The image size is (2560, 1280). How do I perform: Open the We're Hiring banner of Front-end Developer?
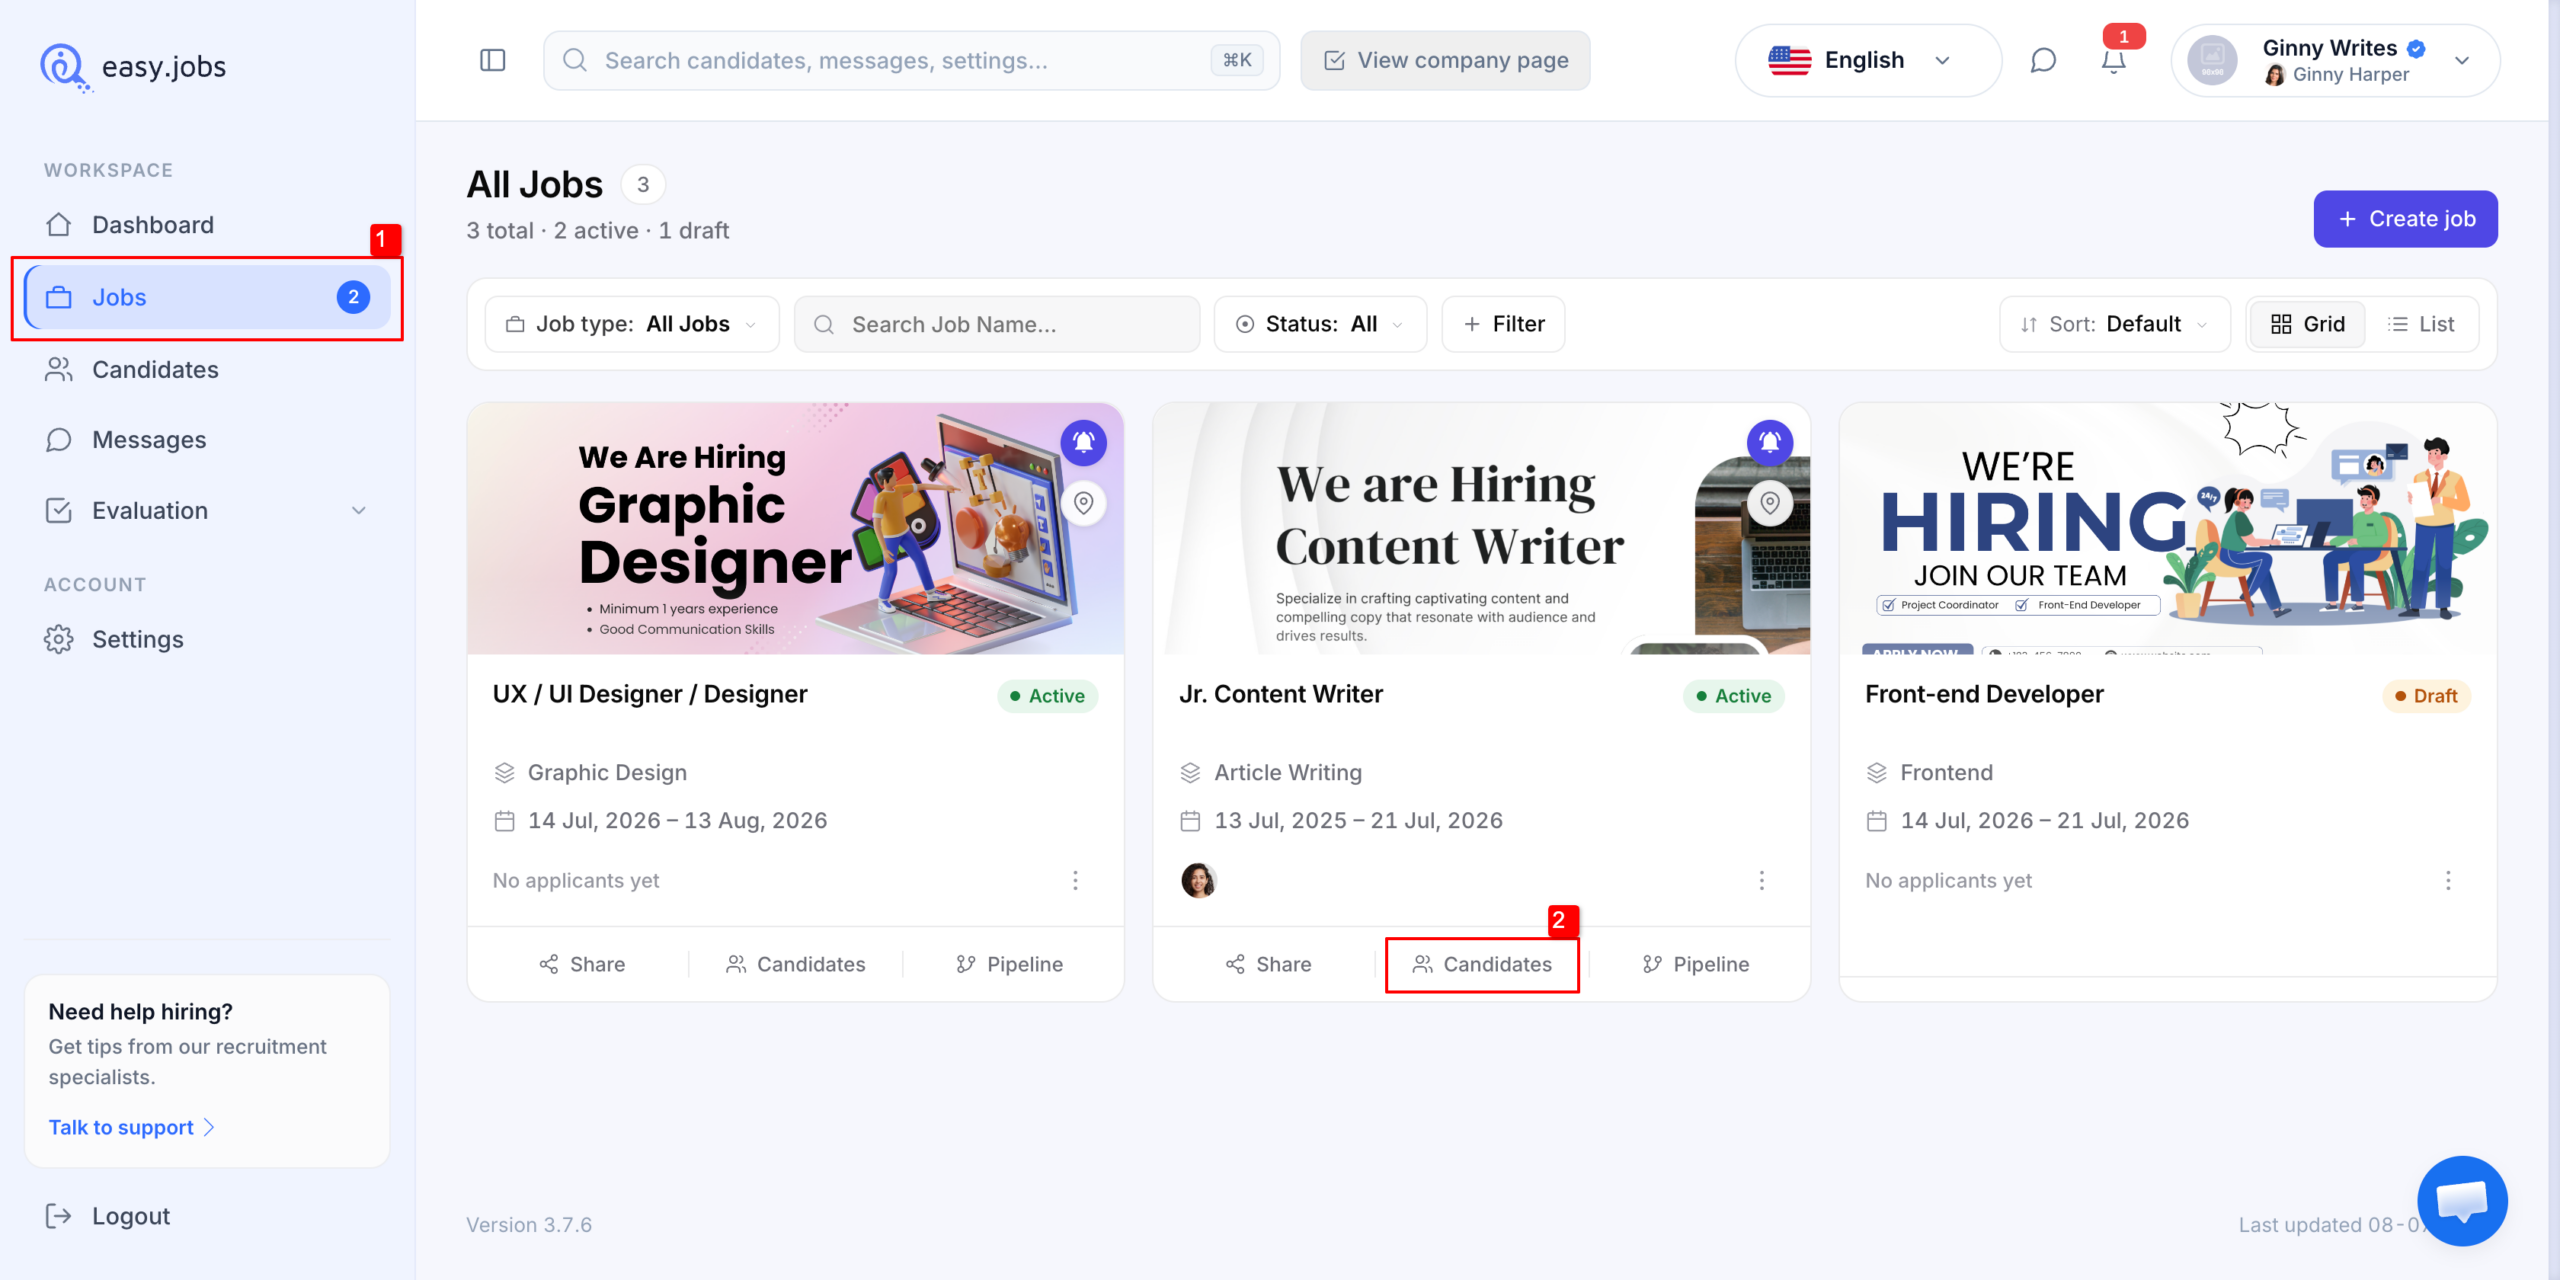coord(2168,529)
